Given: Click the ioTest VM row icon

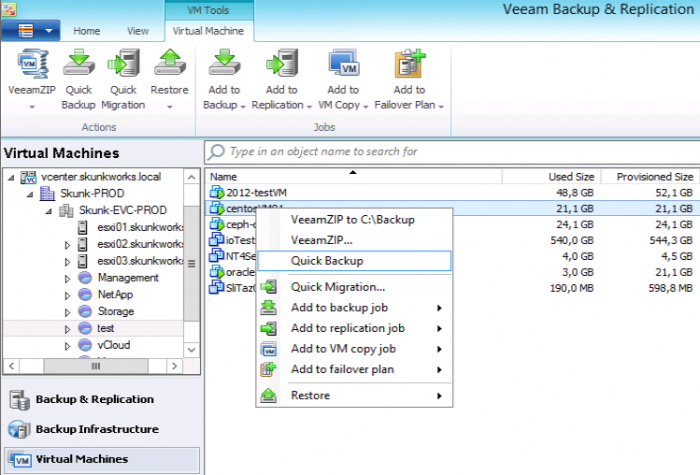Looking at the screenshot, I should coord(217,240).
